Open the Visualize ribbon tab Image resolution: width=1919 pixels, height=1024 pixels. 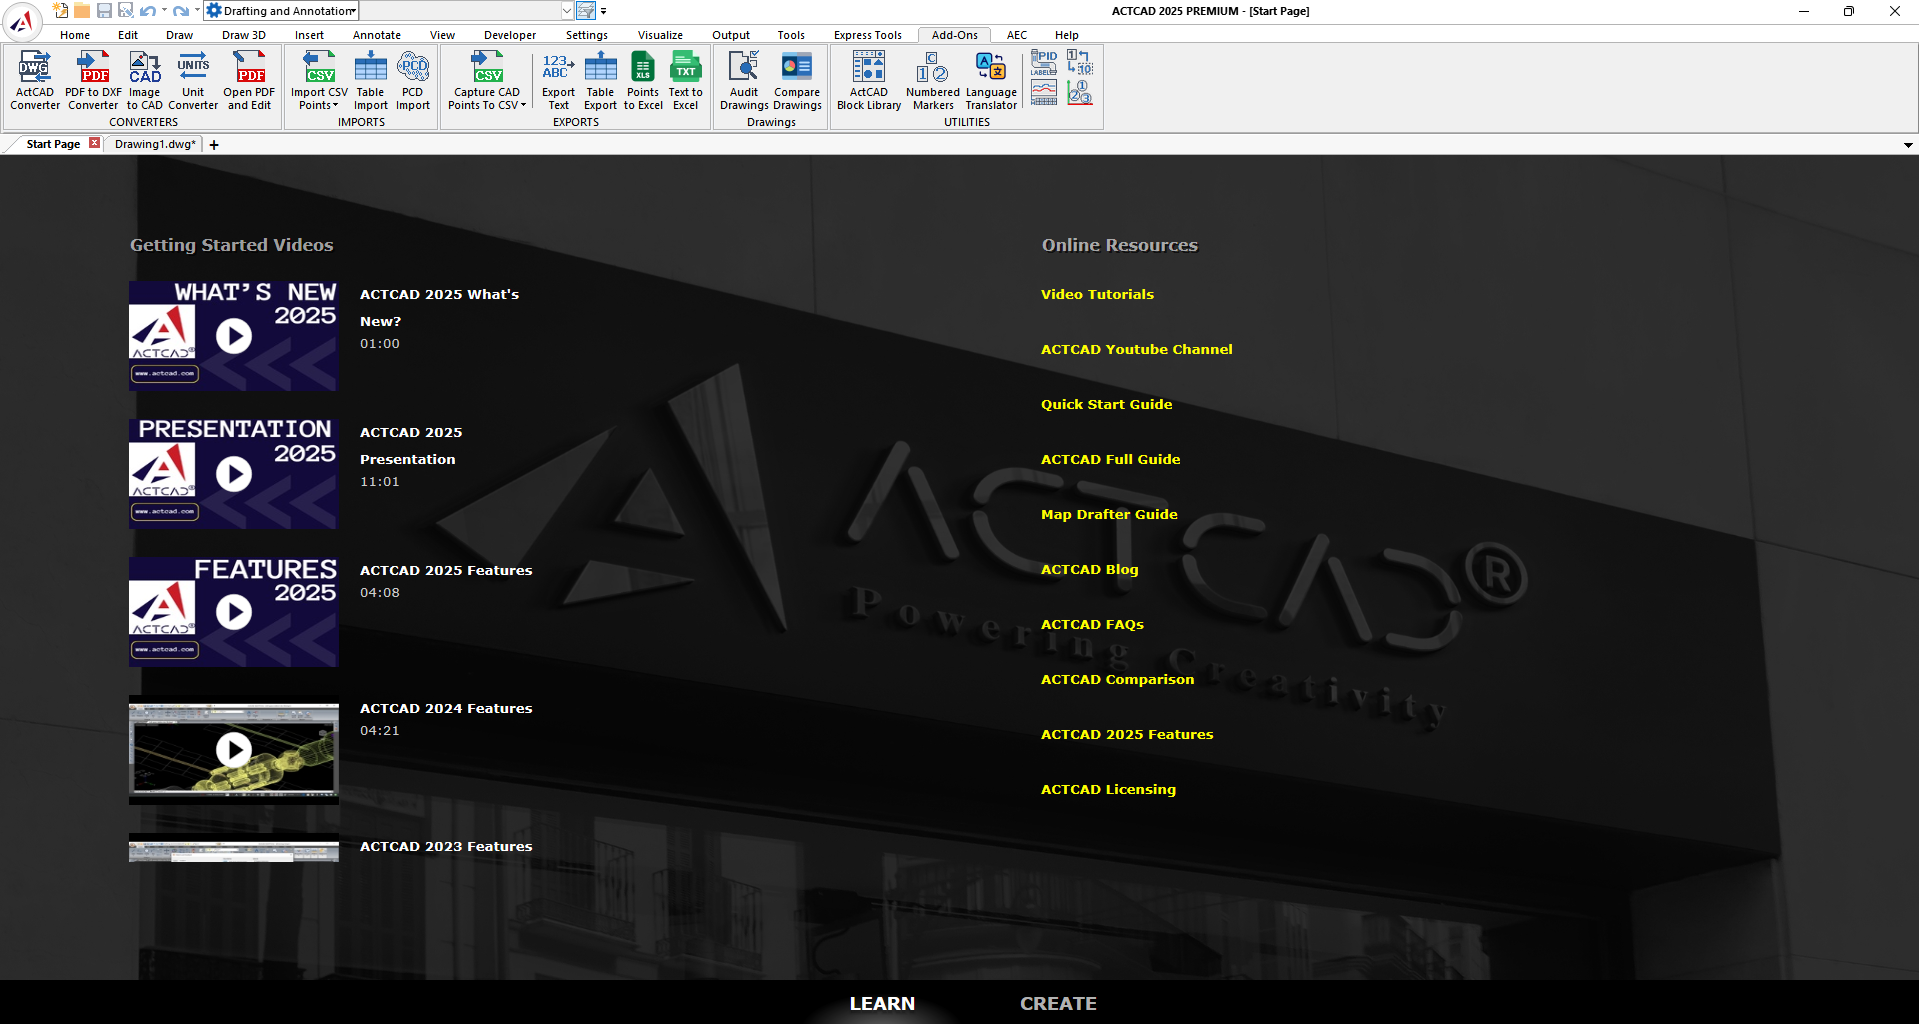pos(660,35)
